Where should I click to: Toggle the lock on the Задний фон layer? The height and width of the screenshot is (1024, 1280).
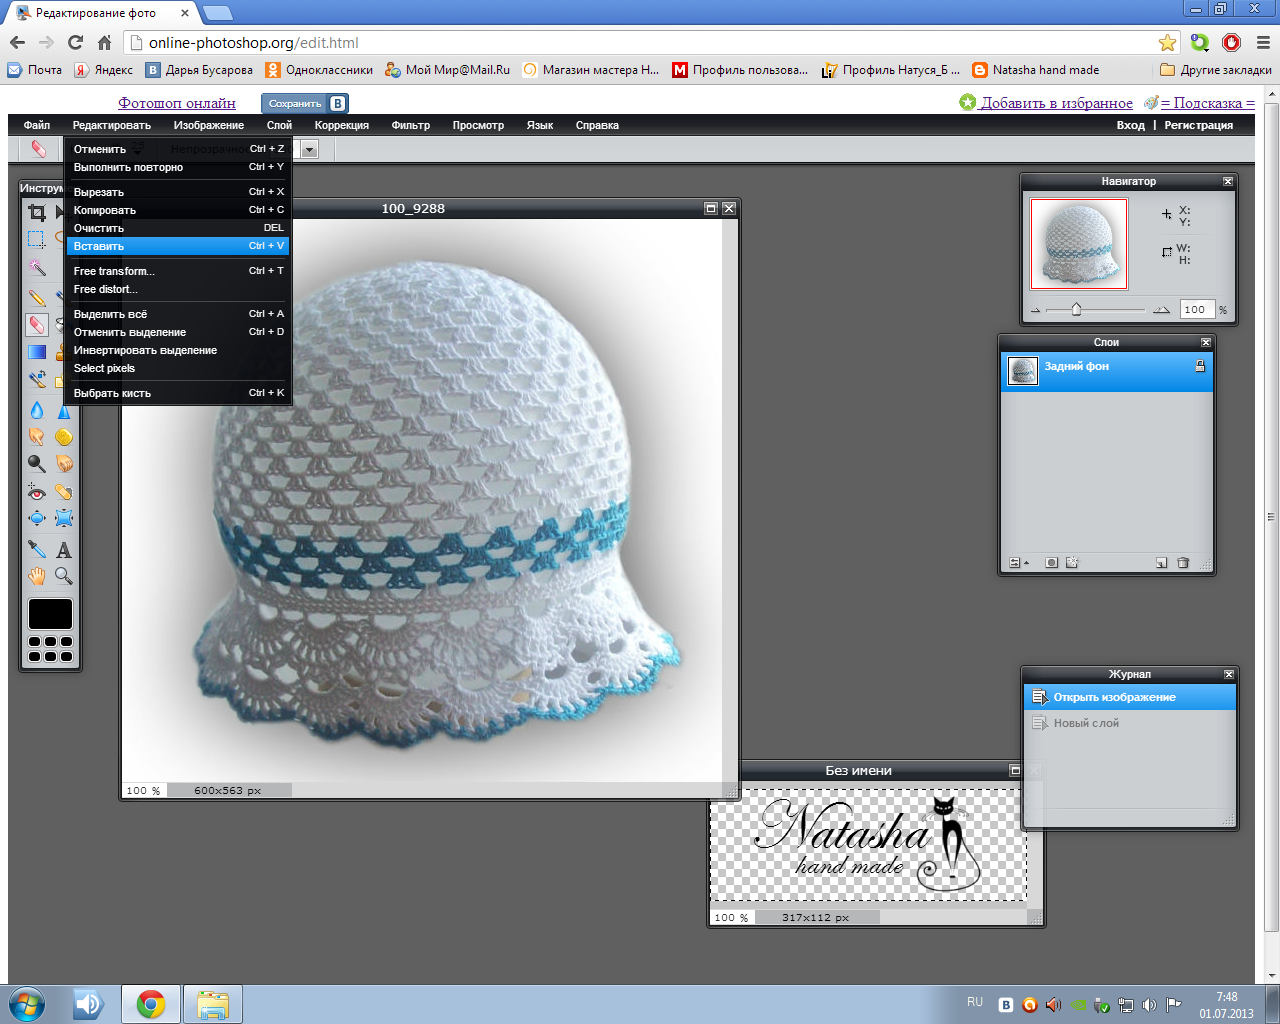pos(1200,367)
